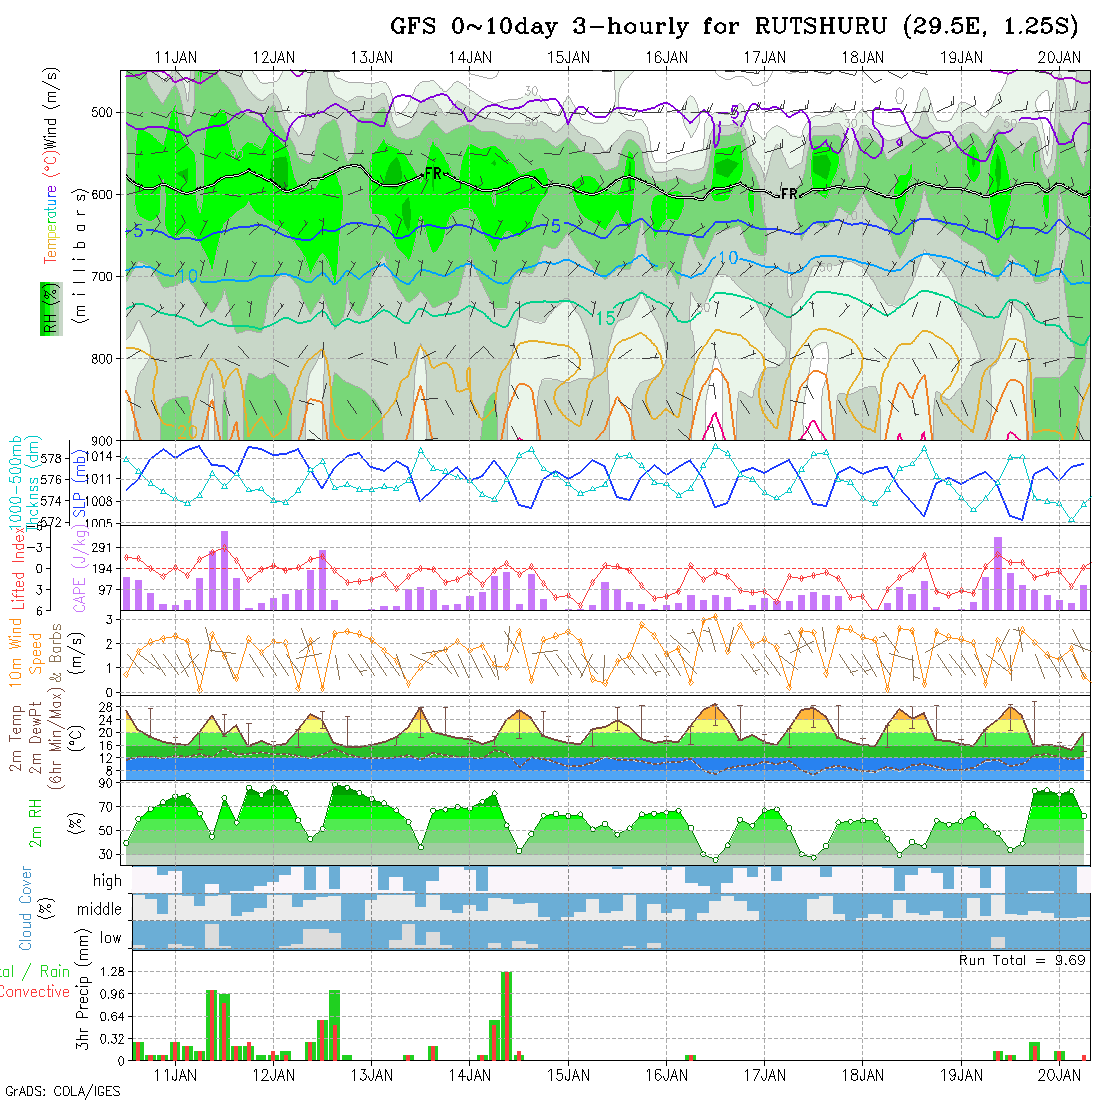Click the GrADS: COLA/IGES credit text
This screenshot has height=1100, width=1100.
pos(62,1091)
